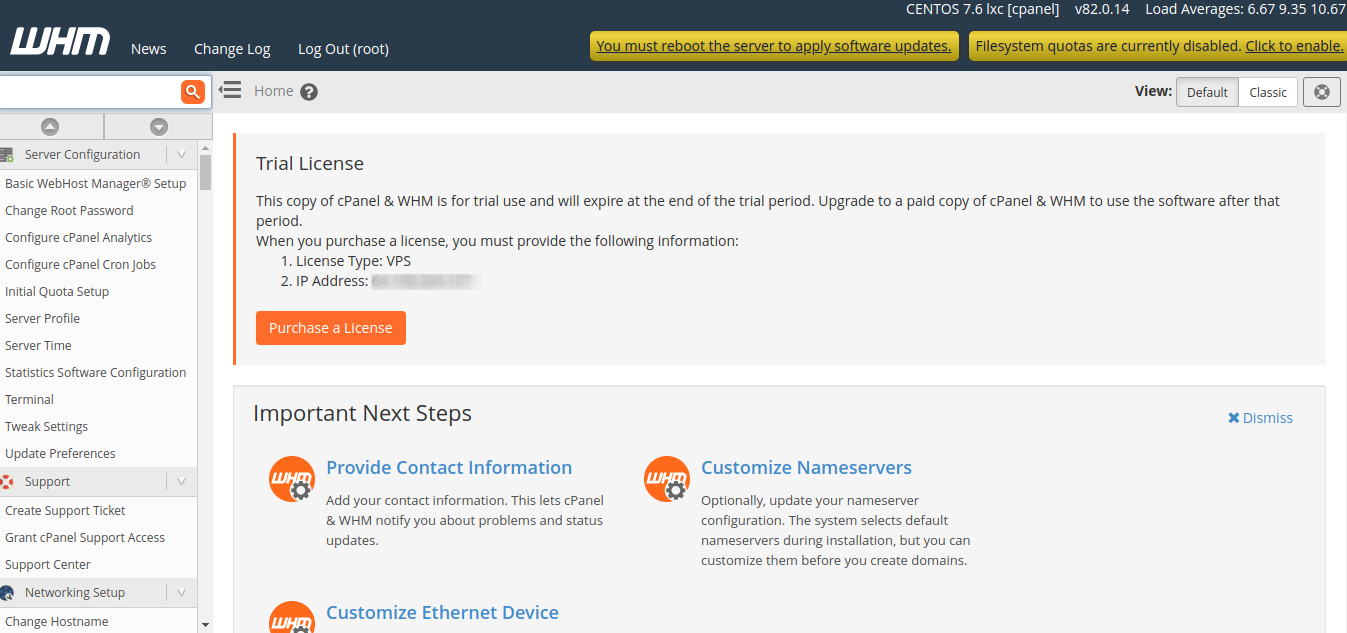The image size is (1347, 633).
Task: Switch to Classic view
Action: tap(1268, 92)
